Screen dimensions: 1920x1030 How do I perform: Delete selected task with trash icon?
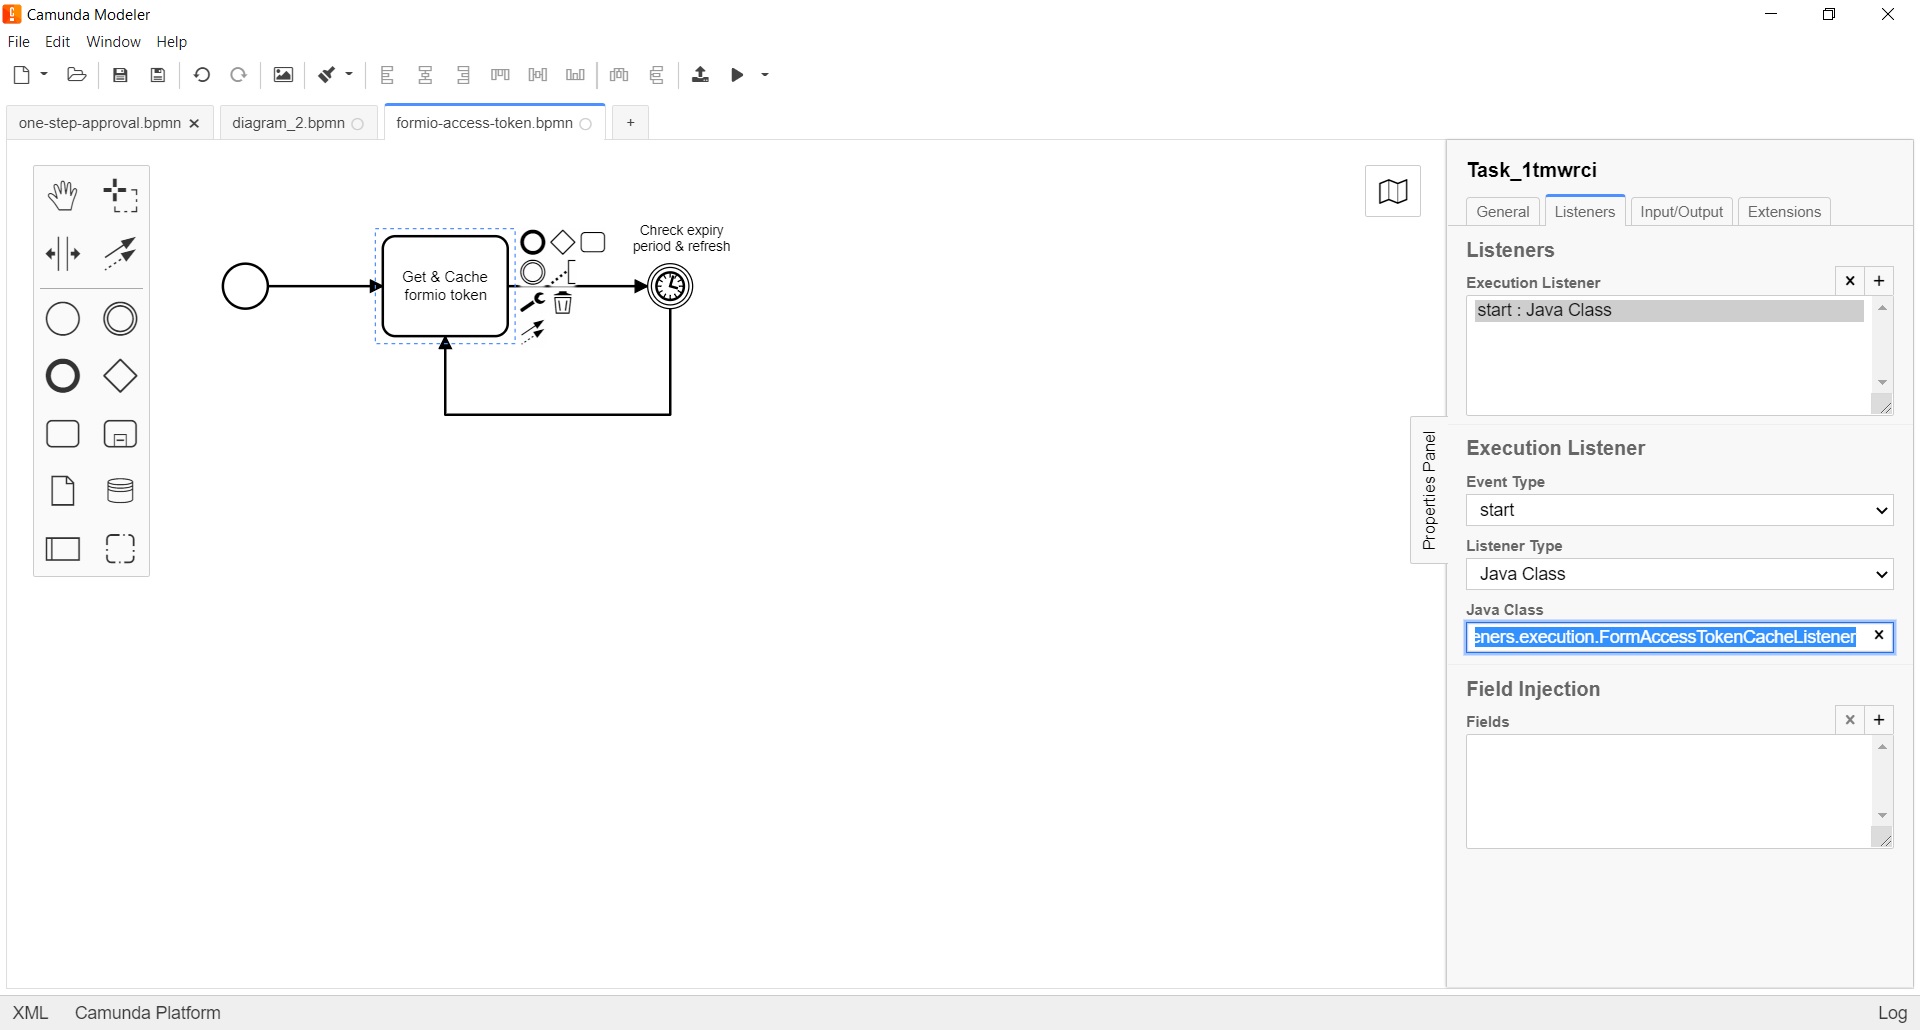[563, 303]
